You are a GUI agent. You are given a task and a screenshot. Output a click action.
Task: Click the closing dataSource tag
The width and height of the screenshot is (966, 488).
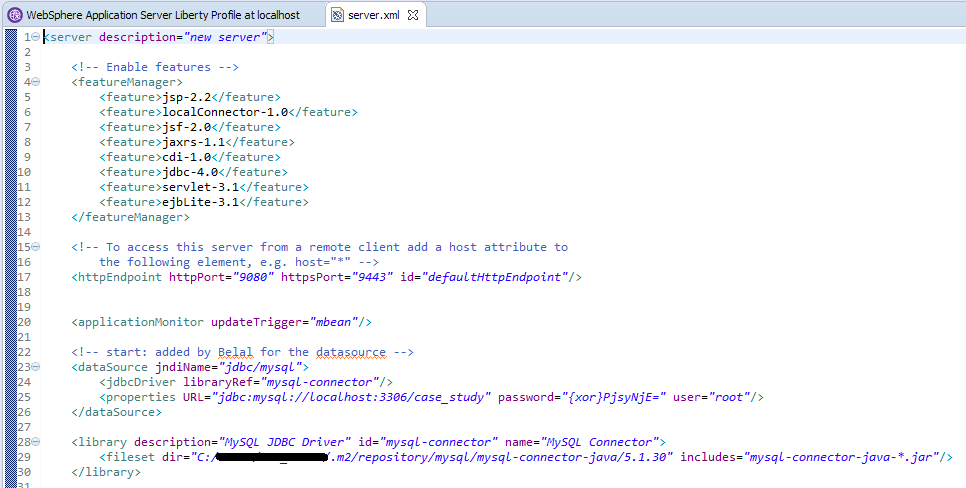116,412
